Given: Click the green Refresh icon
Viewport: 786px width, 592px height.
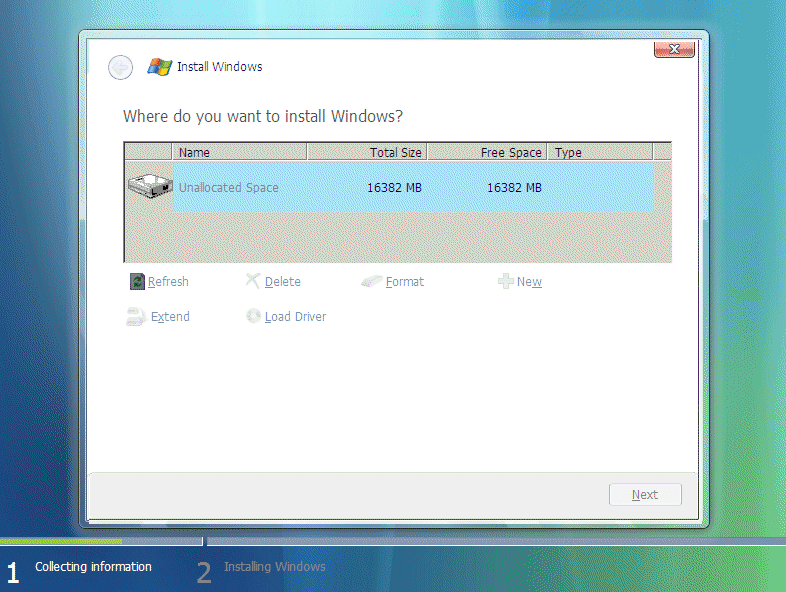Looking at the screenshot, I should click(x=137, y=282).
